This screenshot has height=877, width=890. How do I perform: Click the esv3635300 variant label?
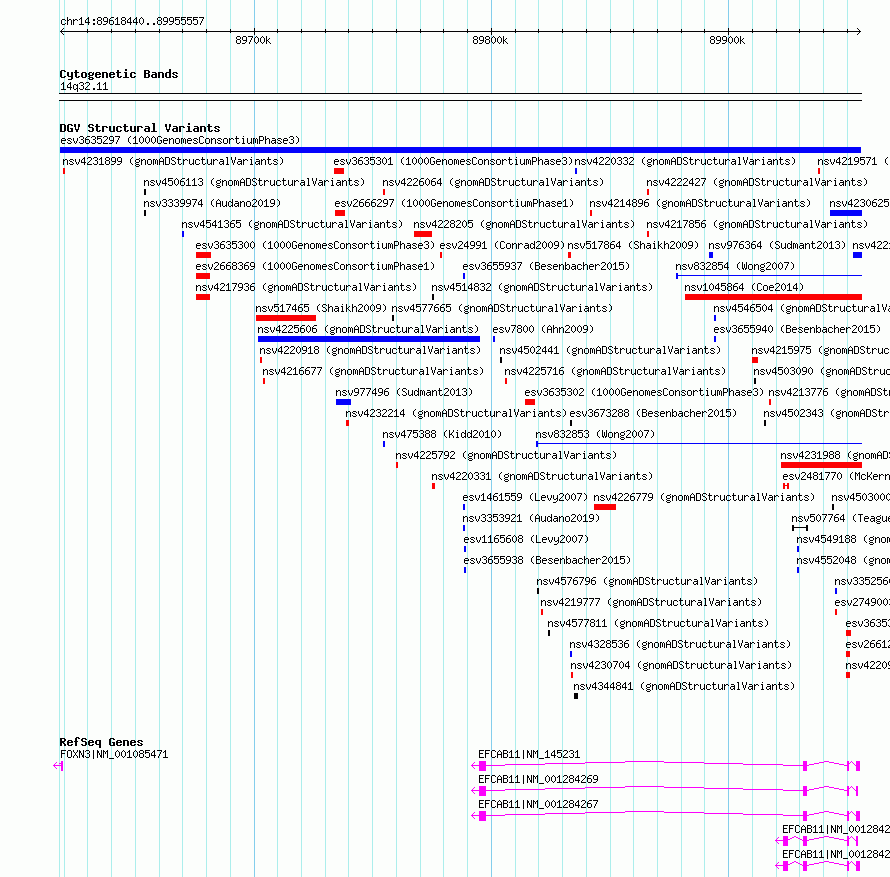click(315, 245)
